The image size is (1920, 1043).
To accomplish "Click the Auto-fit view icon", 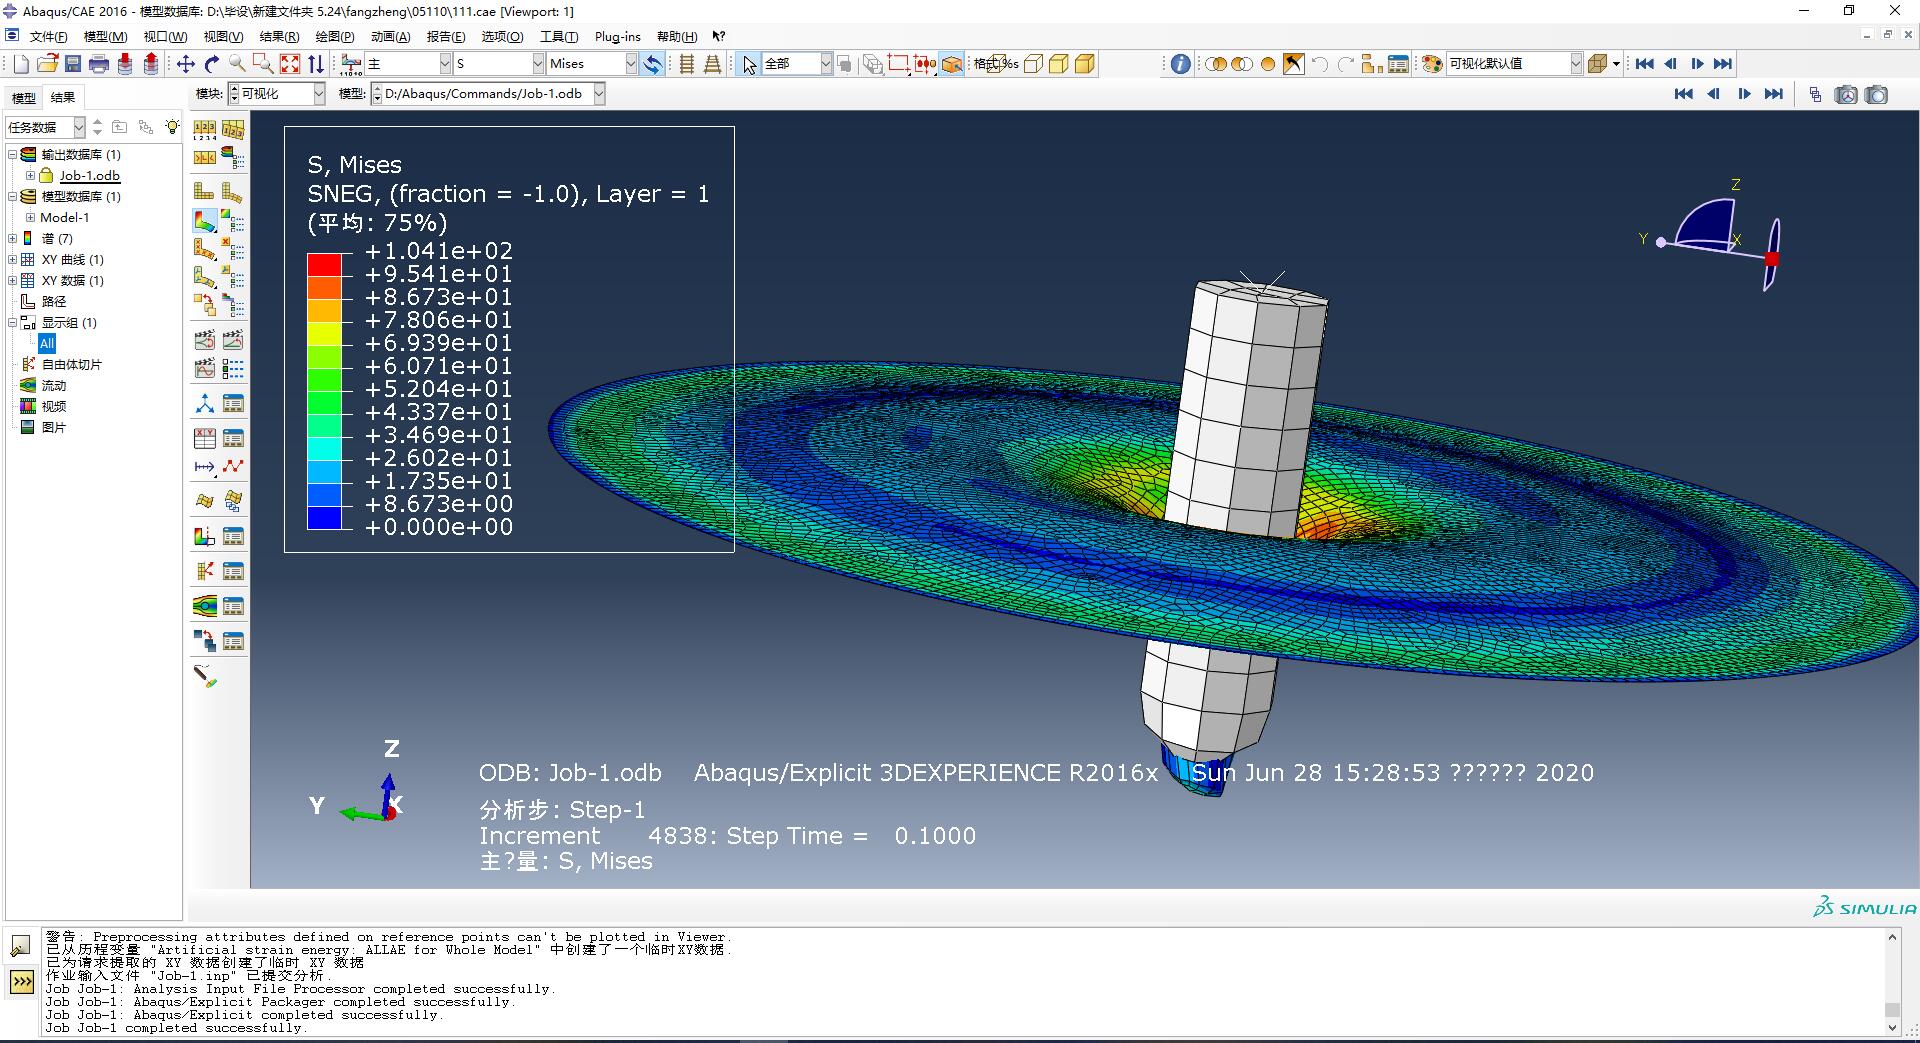I will click(x=290, y=64).
